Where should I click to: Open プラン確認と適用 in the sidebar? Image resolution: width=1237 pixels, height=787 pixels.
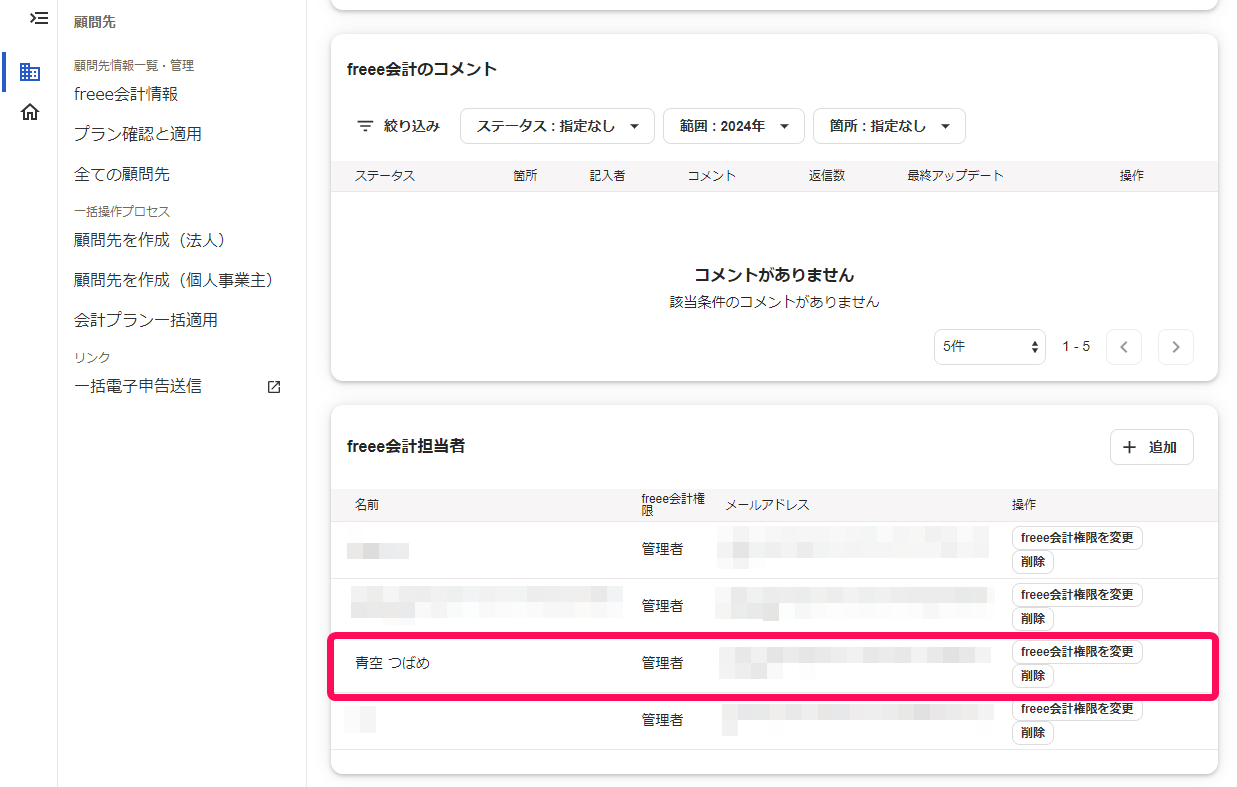[x=138, y=134]
